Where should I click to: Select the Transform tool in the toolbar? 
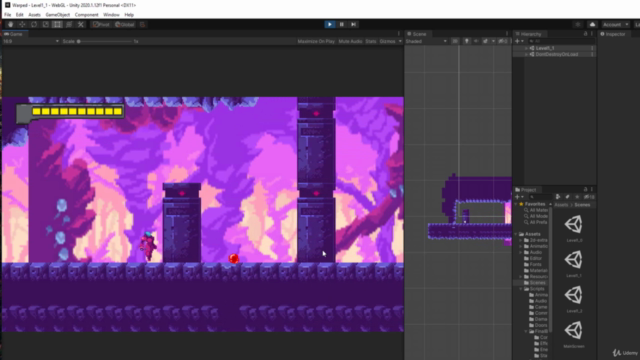(69, 24)
